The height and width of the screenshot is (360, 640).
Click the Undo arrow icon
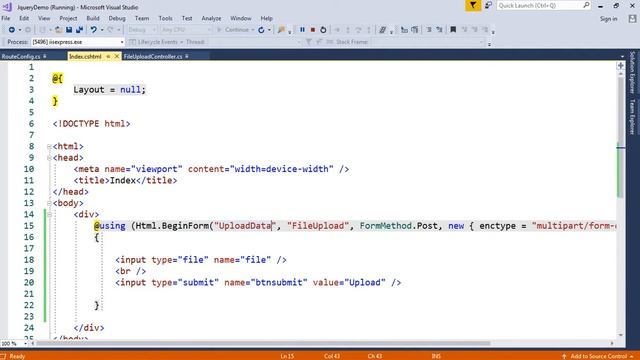coord(93,30)
